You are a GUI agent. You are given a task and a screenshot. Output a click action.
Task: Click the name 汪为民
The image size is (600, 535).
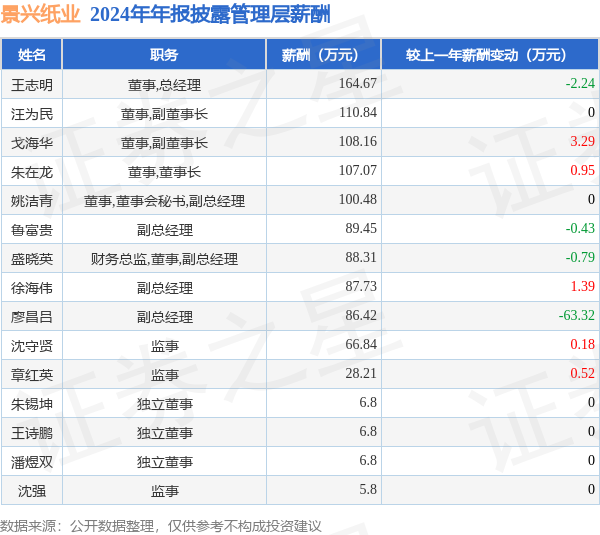(x=32, y=114)
